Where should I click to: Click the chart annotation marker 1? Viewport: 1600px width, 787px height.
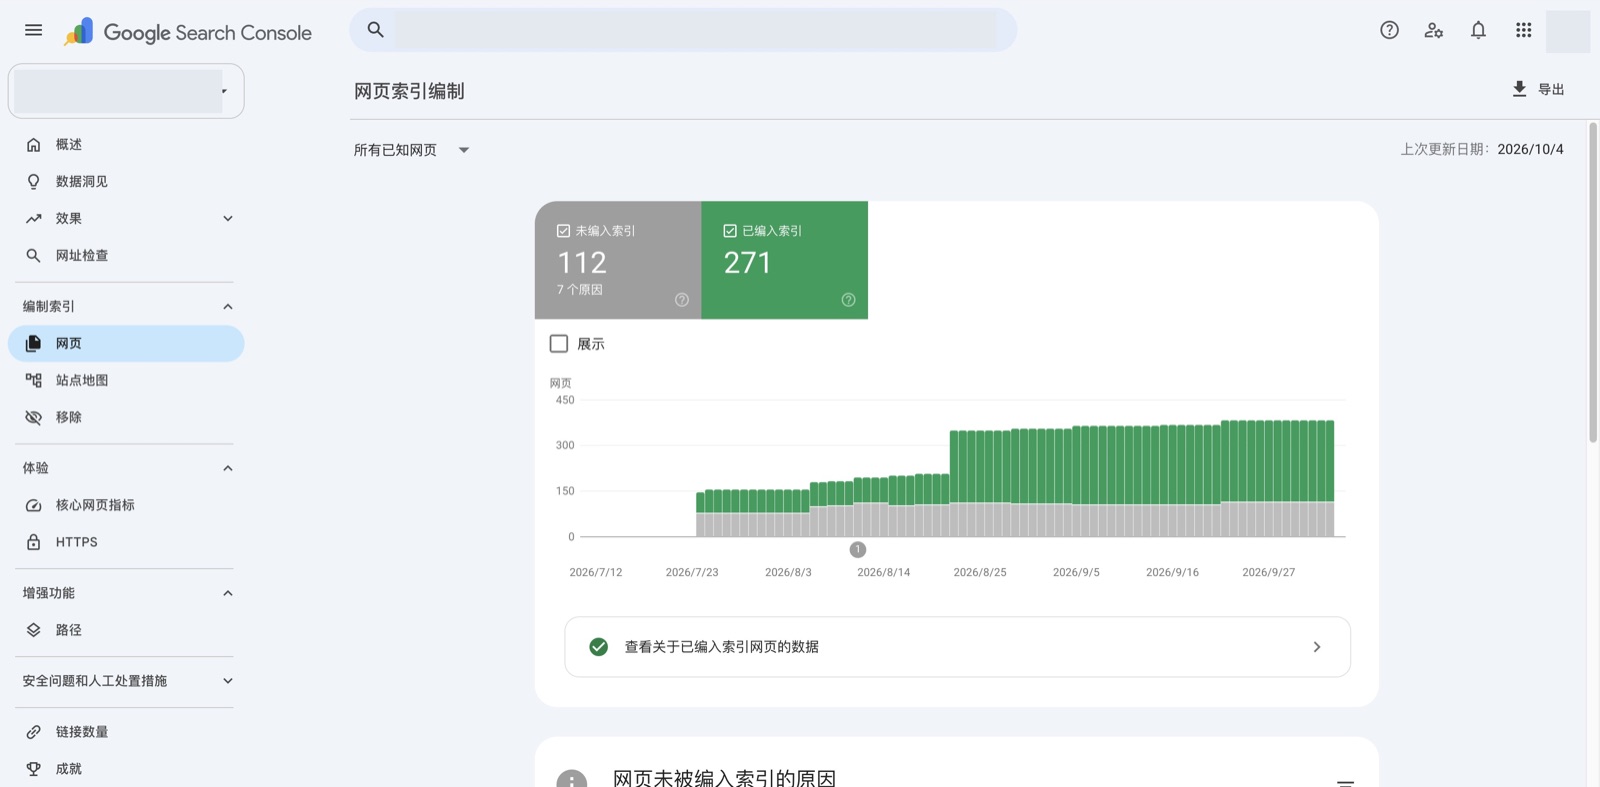pos(858,550)
